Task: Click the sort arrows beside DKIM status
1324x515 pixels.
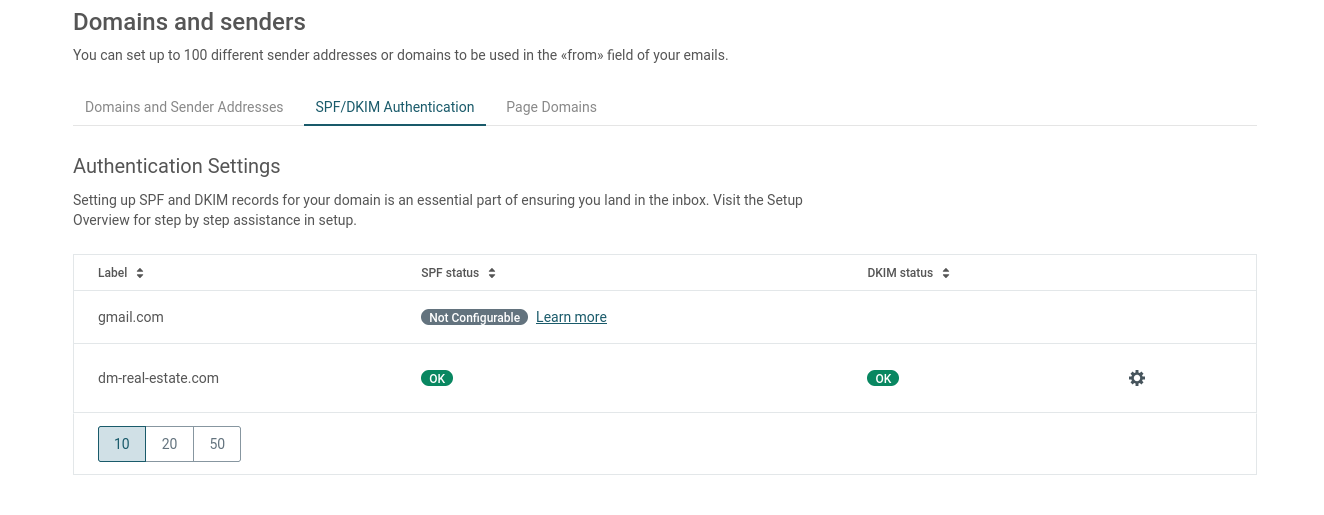Action: pos(946,273)
